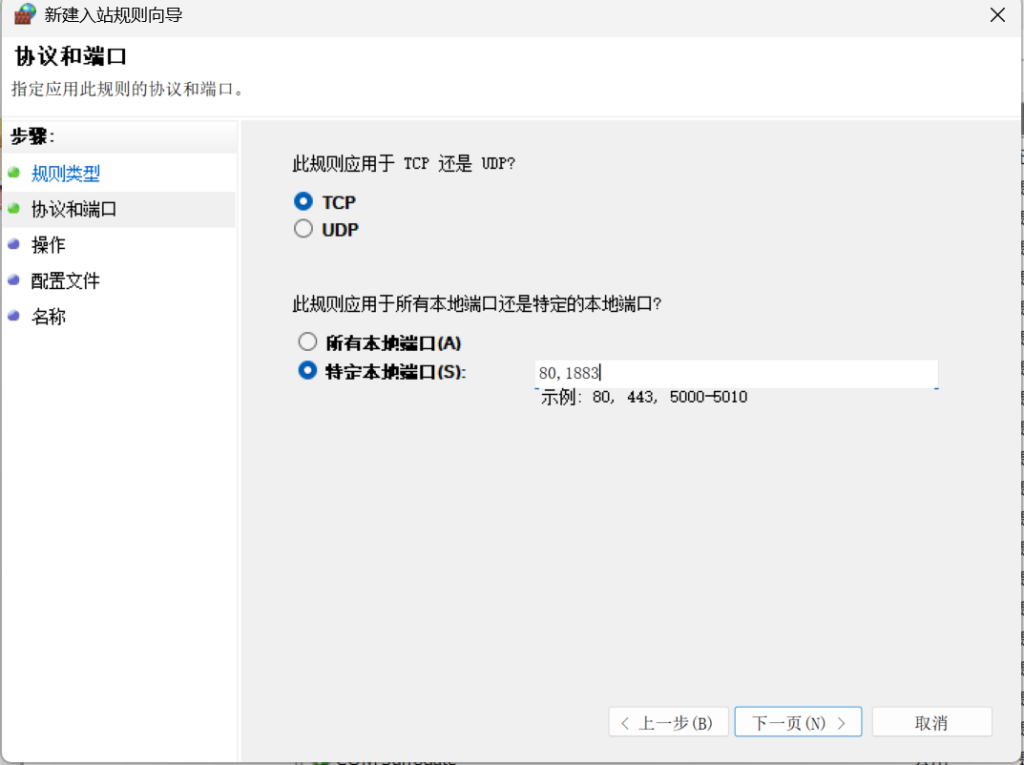
Task: Choose the UDP protocol radio button
Action: pos(303,229)
